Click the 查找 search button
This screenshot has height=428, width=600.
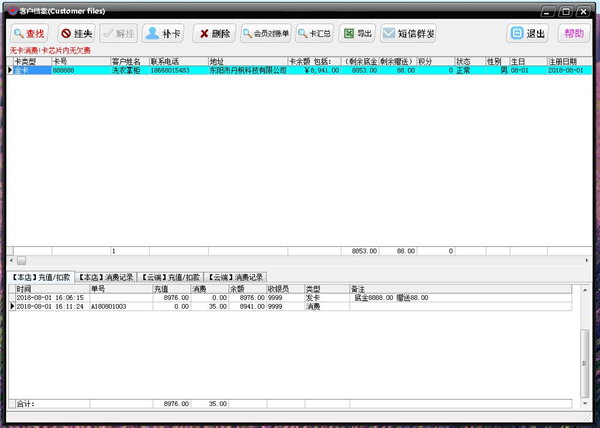pos(28,33)
